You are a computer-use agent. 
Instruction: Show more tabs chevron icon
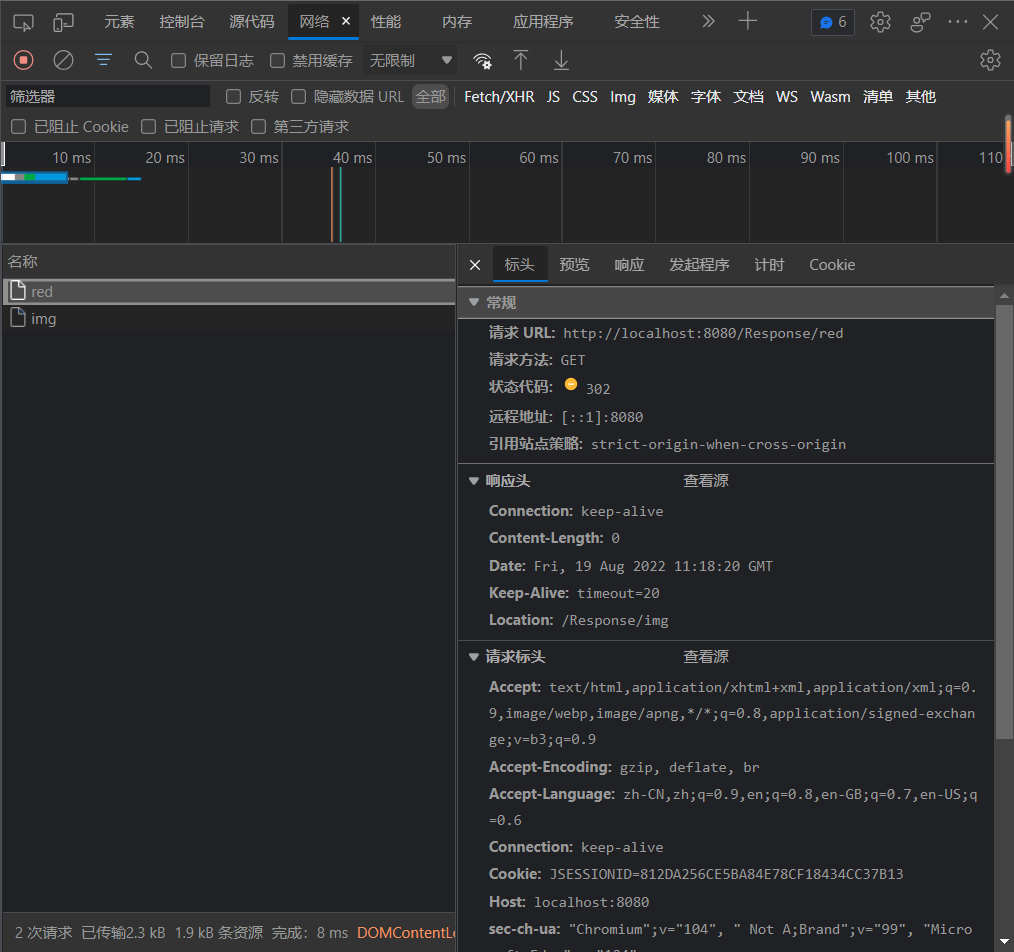pos(709,21)
